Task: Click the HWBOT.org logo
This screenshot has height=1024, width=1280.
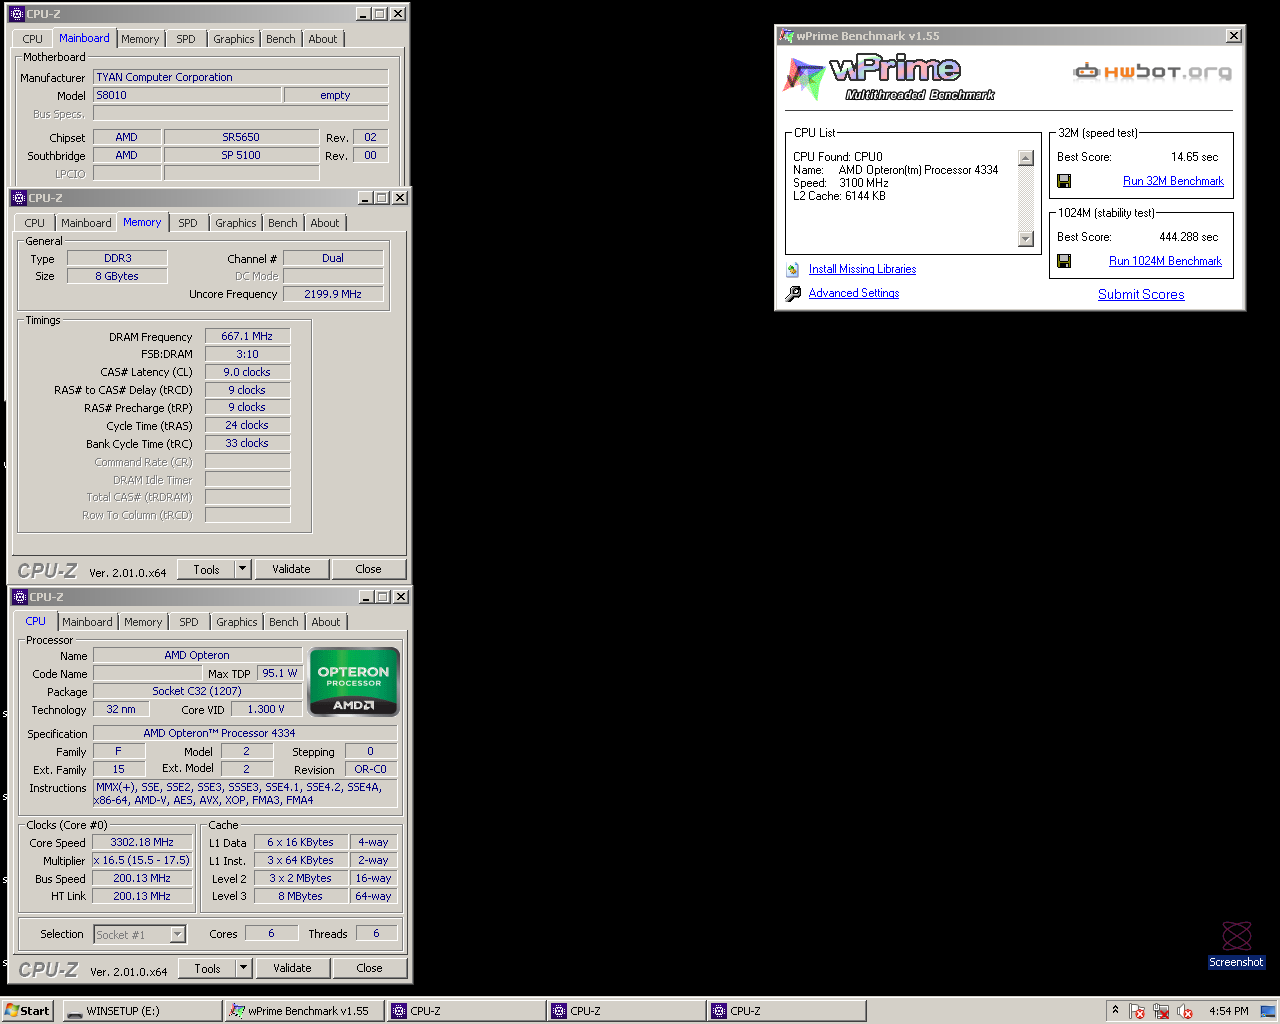Action: 1152,71
